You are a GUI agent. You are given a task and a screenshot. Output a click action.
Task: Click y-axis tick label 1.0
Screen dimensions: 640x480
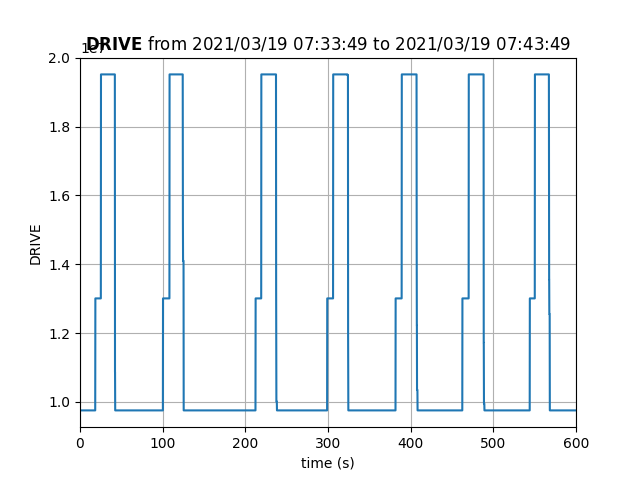point(59,402)
